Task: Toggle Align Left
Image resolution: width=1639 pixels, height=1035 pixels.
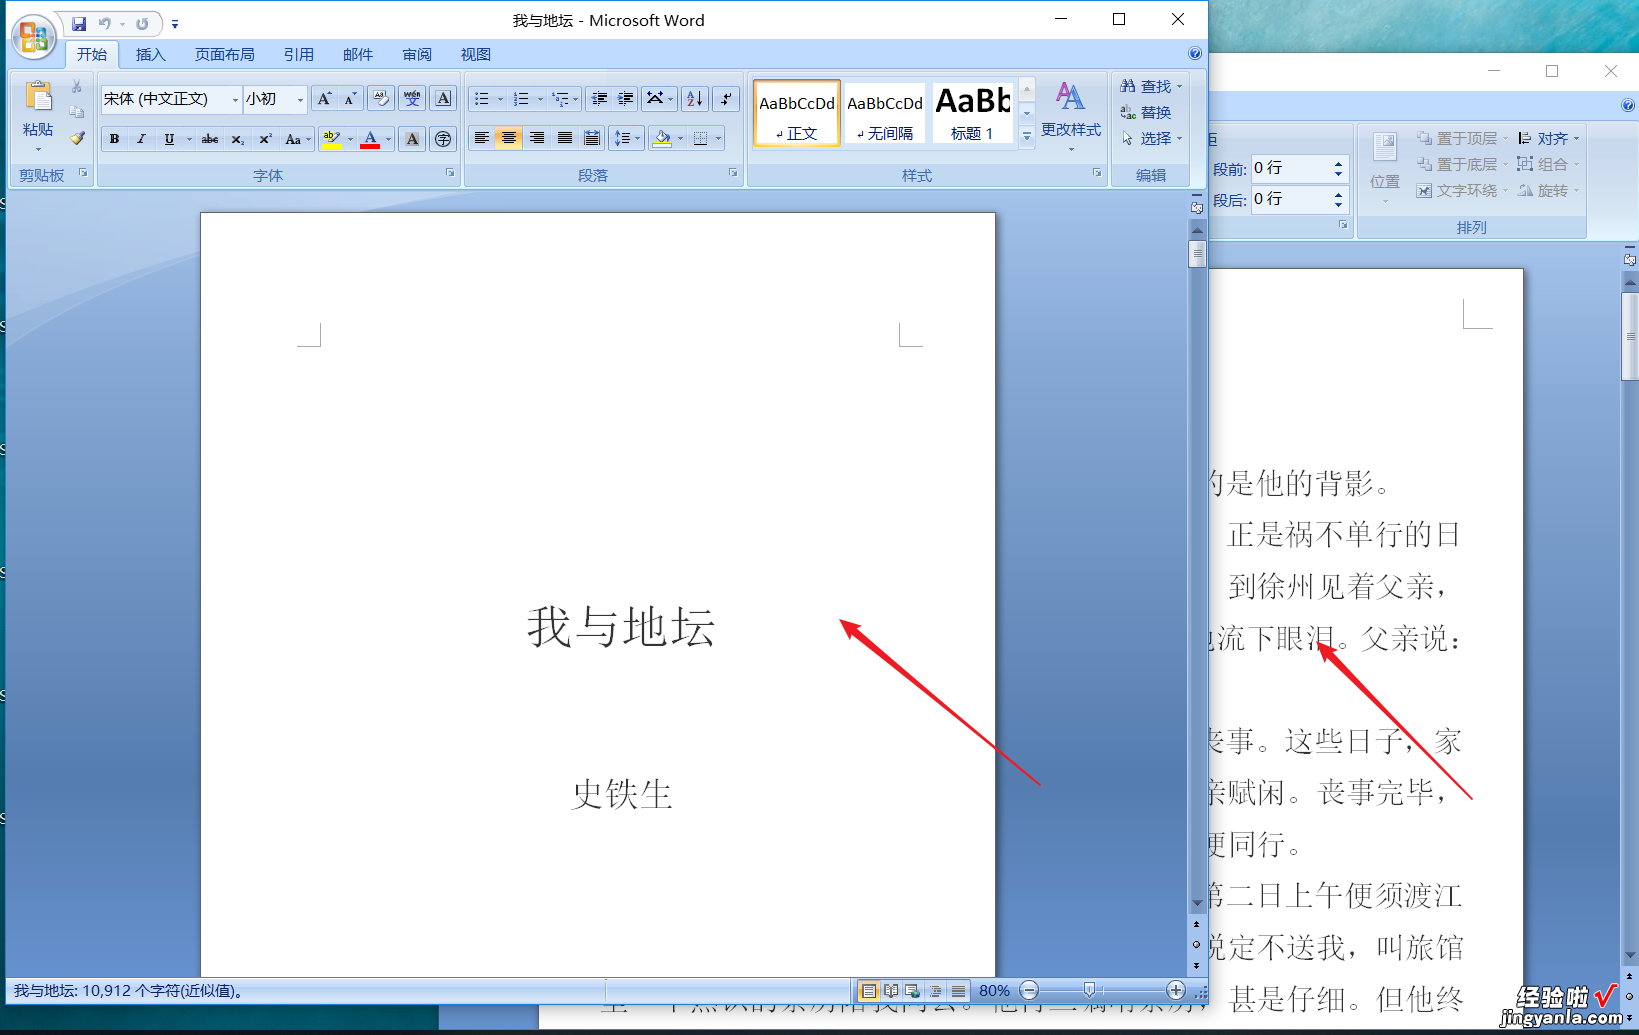Action: pyautogui.click(x=482, y=138)
